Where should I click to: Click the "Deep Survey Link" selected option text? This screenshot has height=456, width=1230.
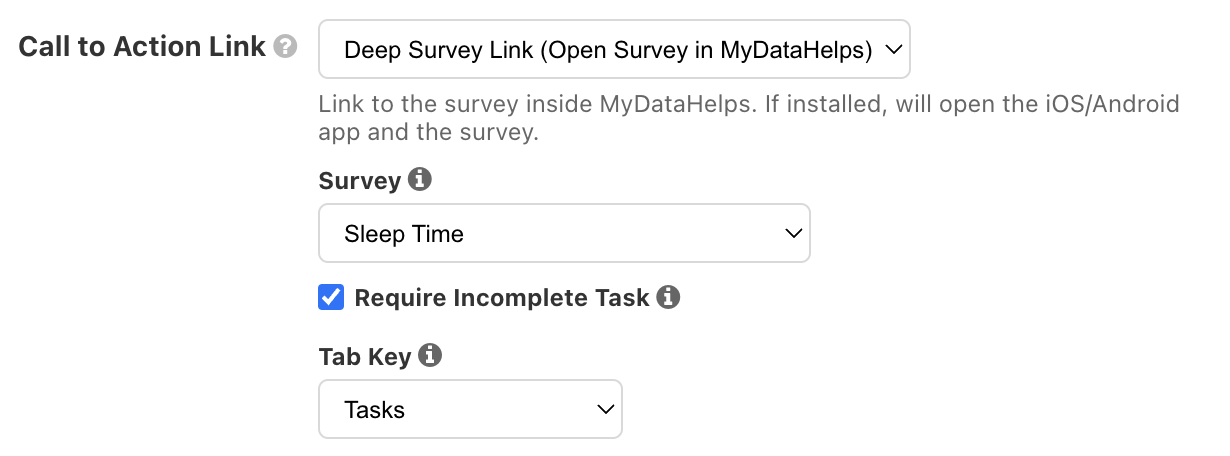(x=608, y=49)
